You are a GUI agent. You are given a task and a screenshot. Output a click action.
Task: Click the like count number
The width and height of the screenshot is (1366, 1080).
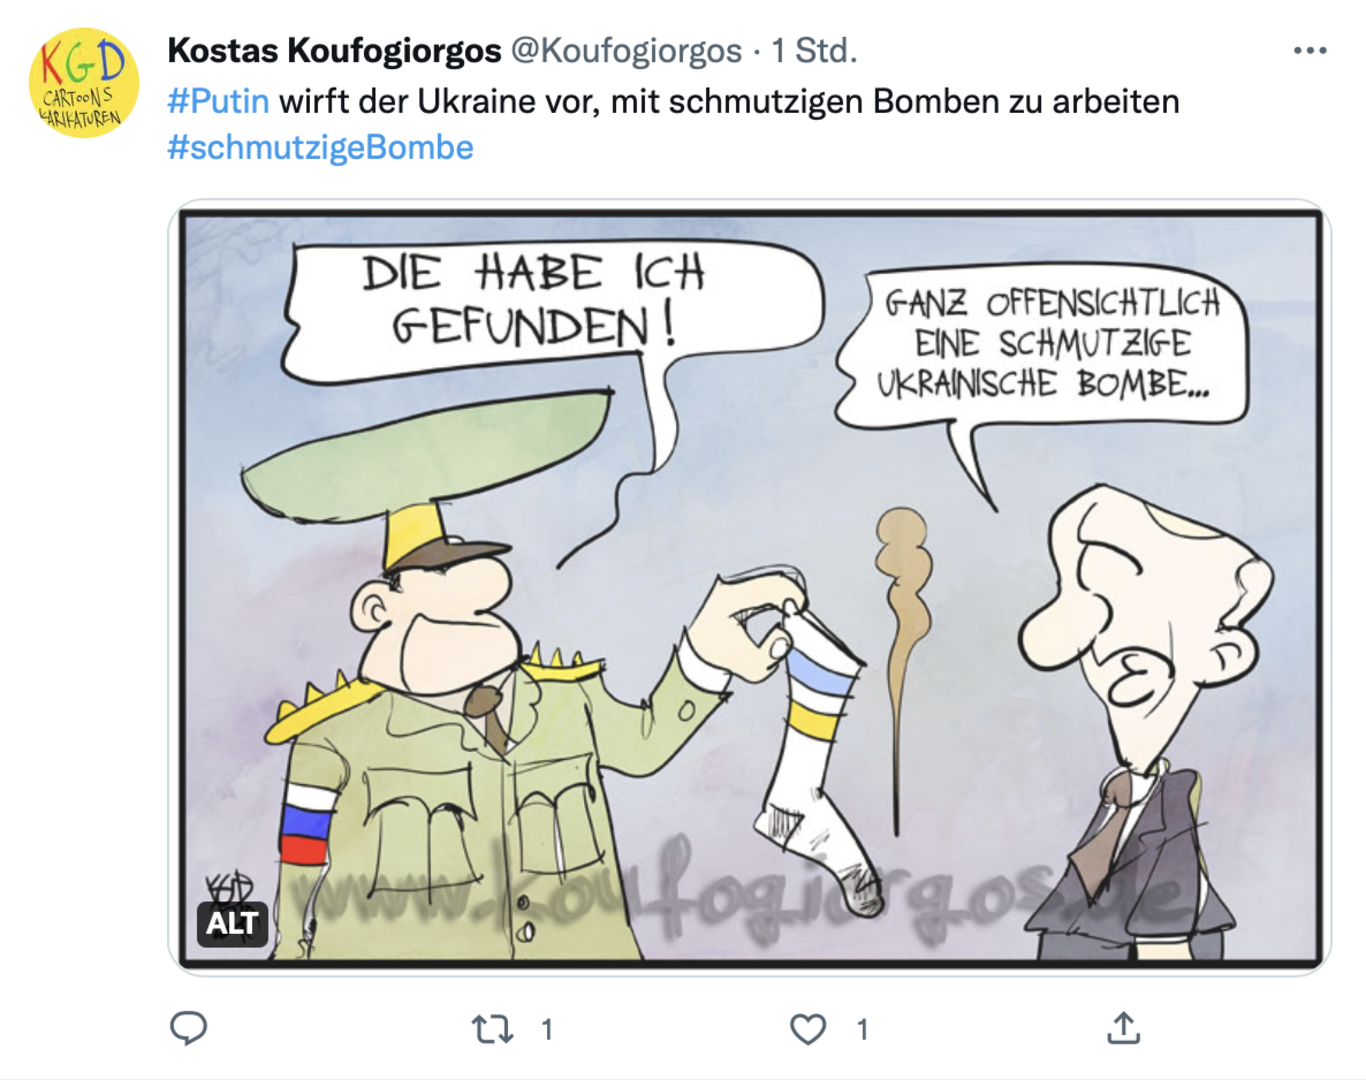(x=862, y=1029)
